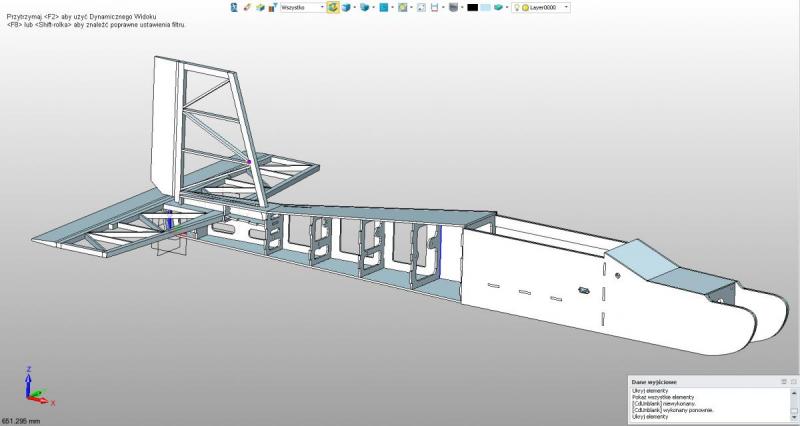Click the eraser-like icon in top toolbar

[x=247, y=7]
